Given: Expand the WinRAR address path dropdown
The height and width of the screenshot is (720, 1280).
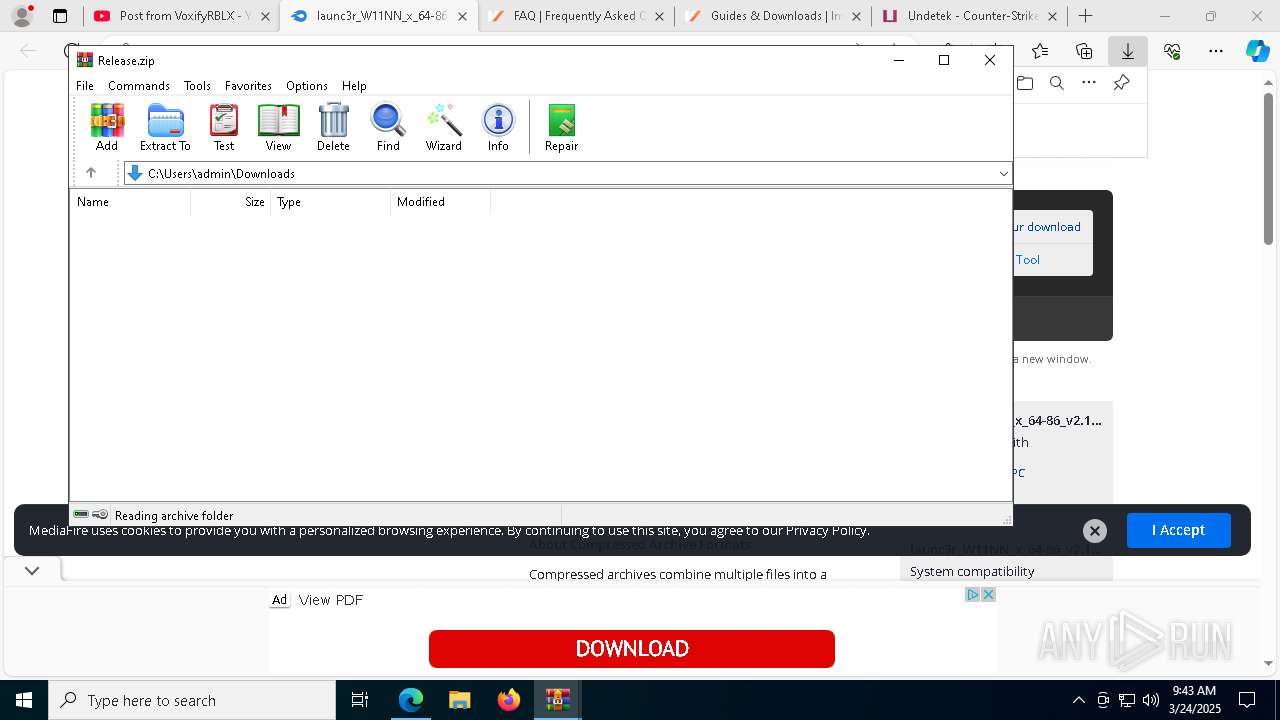Looking at the screenshot, I should (1003, 173).
